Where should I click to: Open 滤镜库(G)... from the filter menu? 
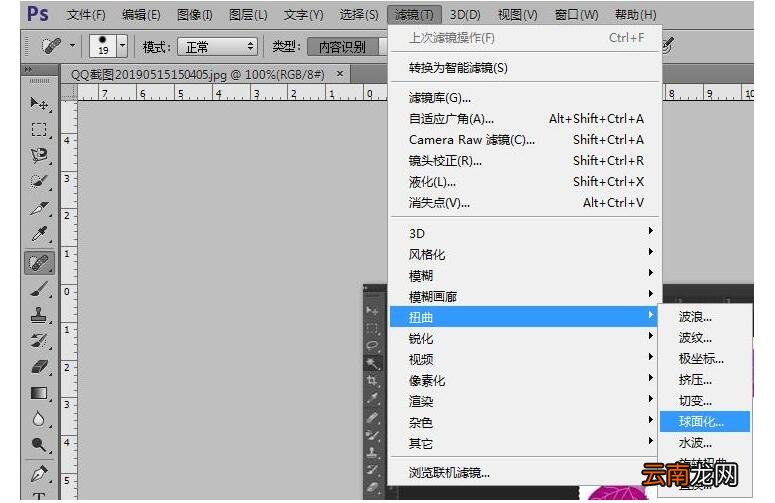pyautogui.click(x=525, y=98)
